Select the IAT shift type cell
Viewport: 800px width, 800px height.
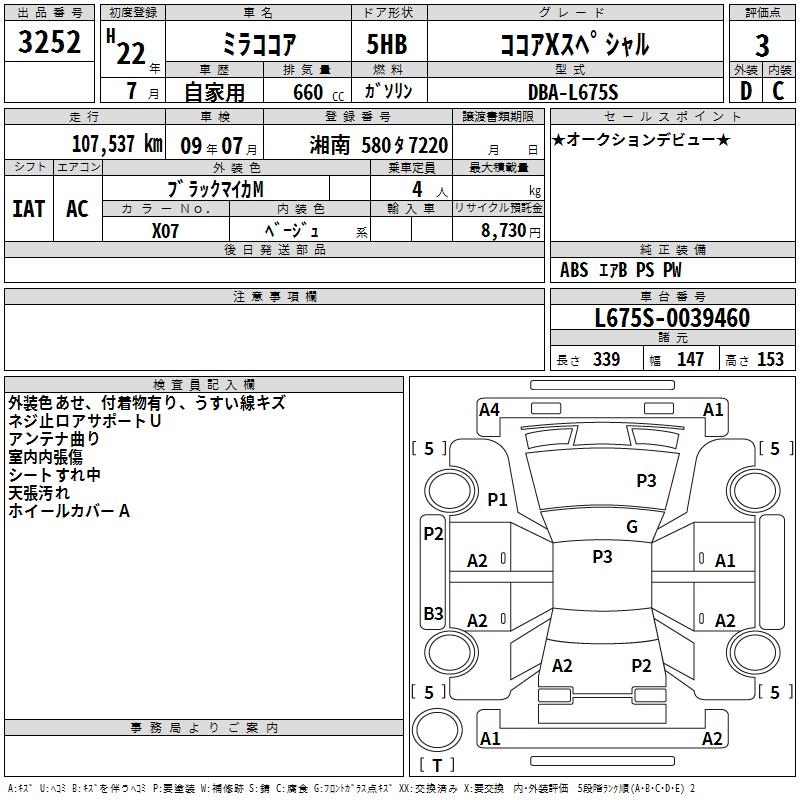coord(29,208)
